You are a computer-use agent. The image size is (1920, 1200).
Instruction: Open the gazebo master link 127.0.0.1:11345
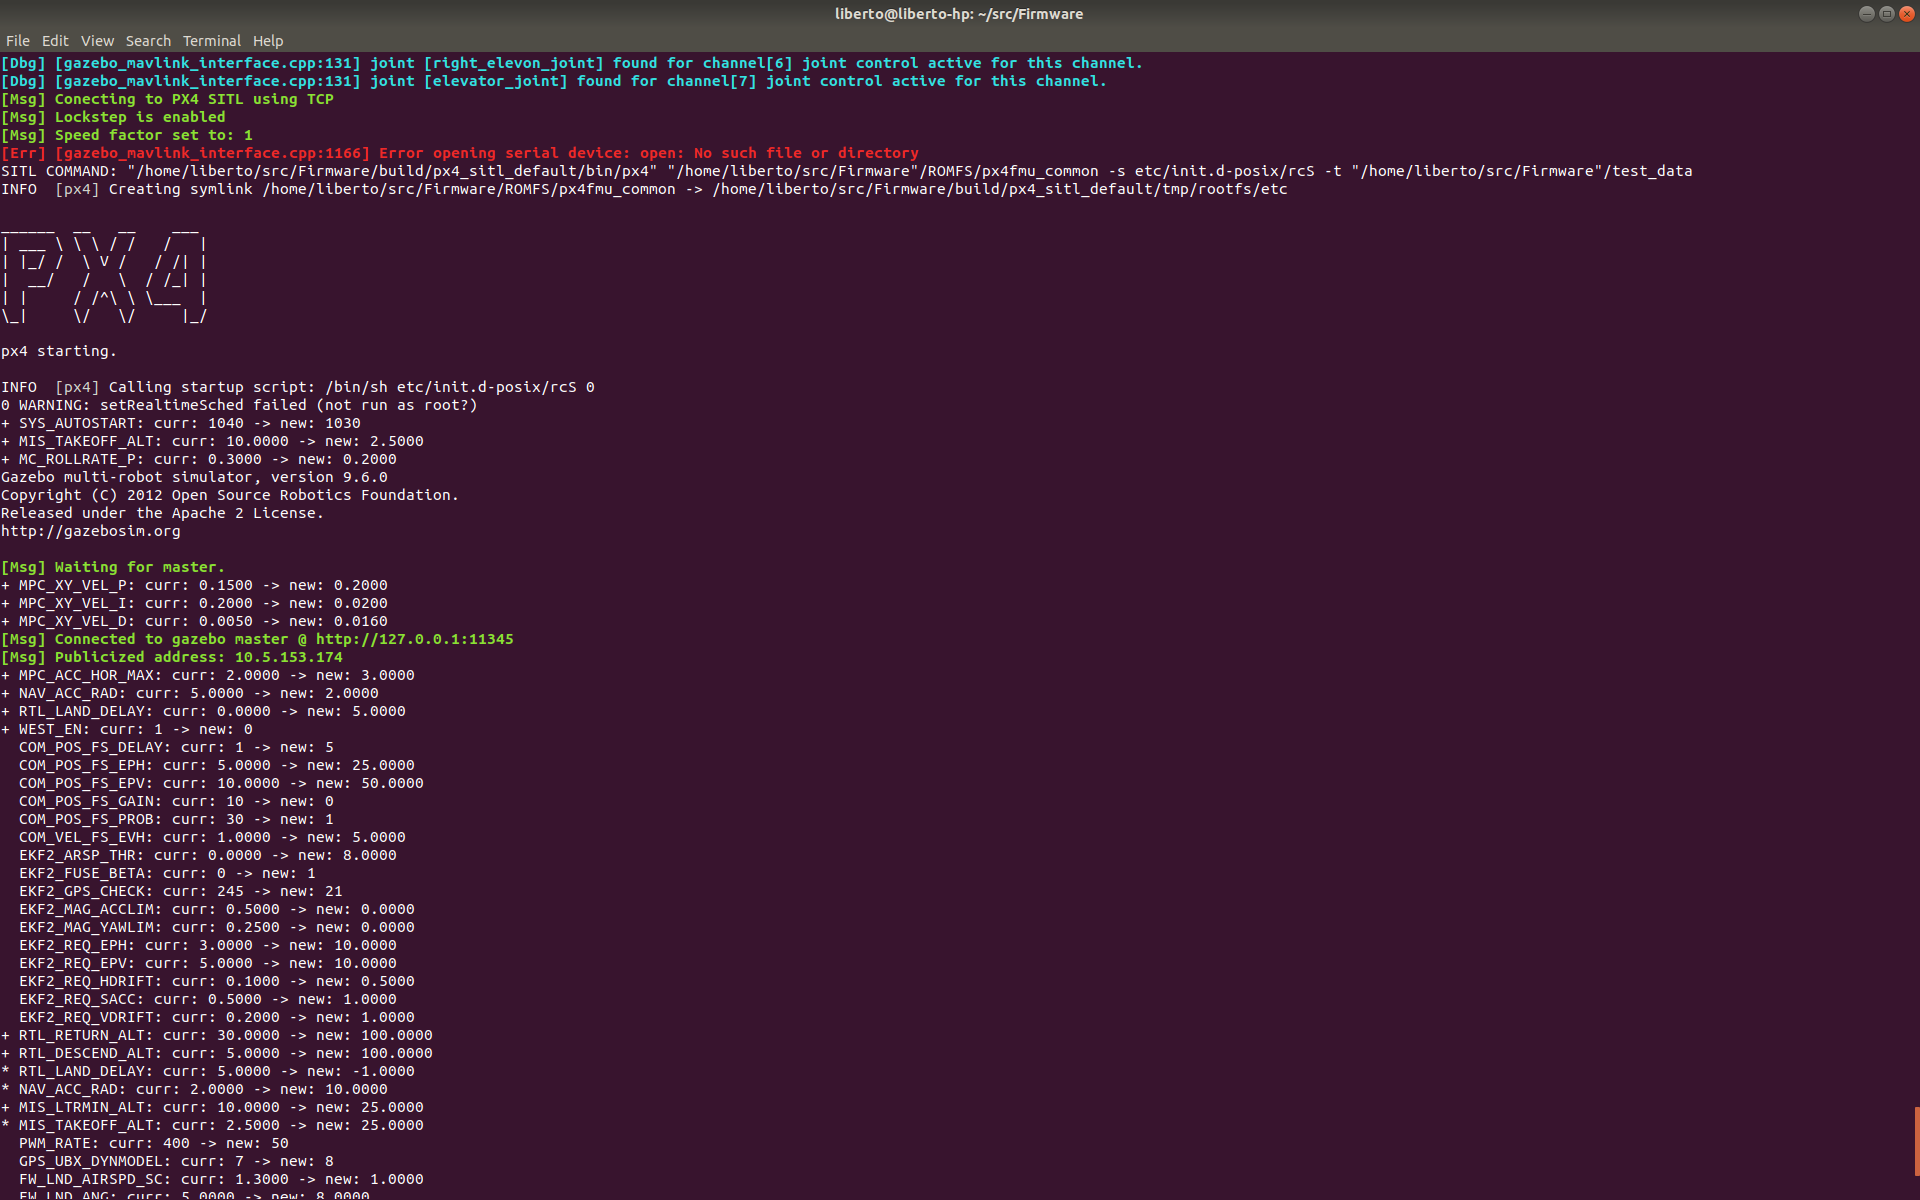tap(414, 638)
